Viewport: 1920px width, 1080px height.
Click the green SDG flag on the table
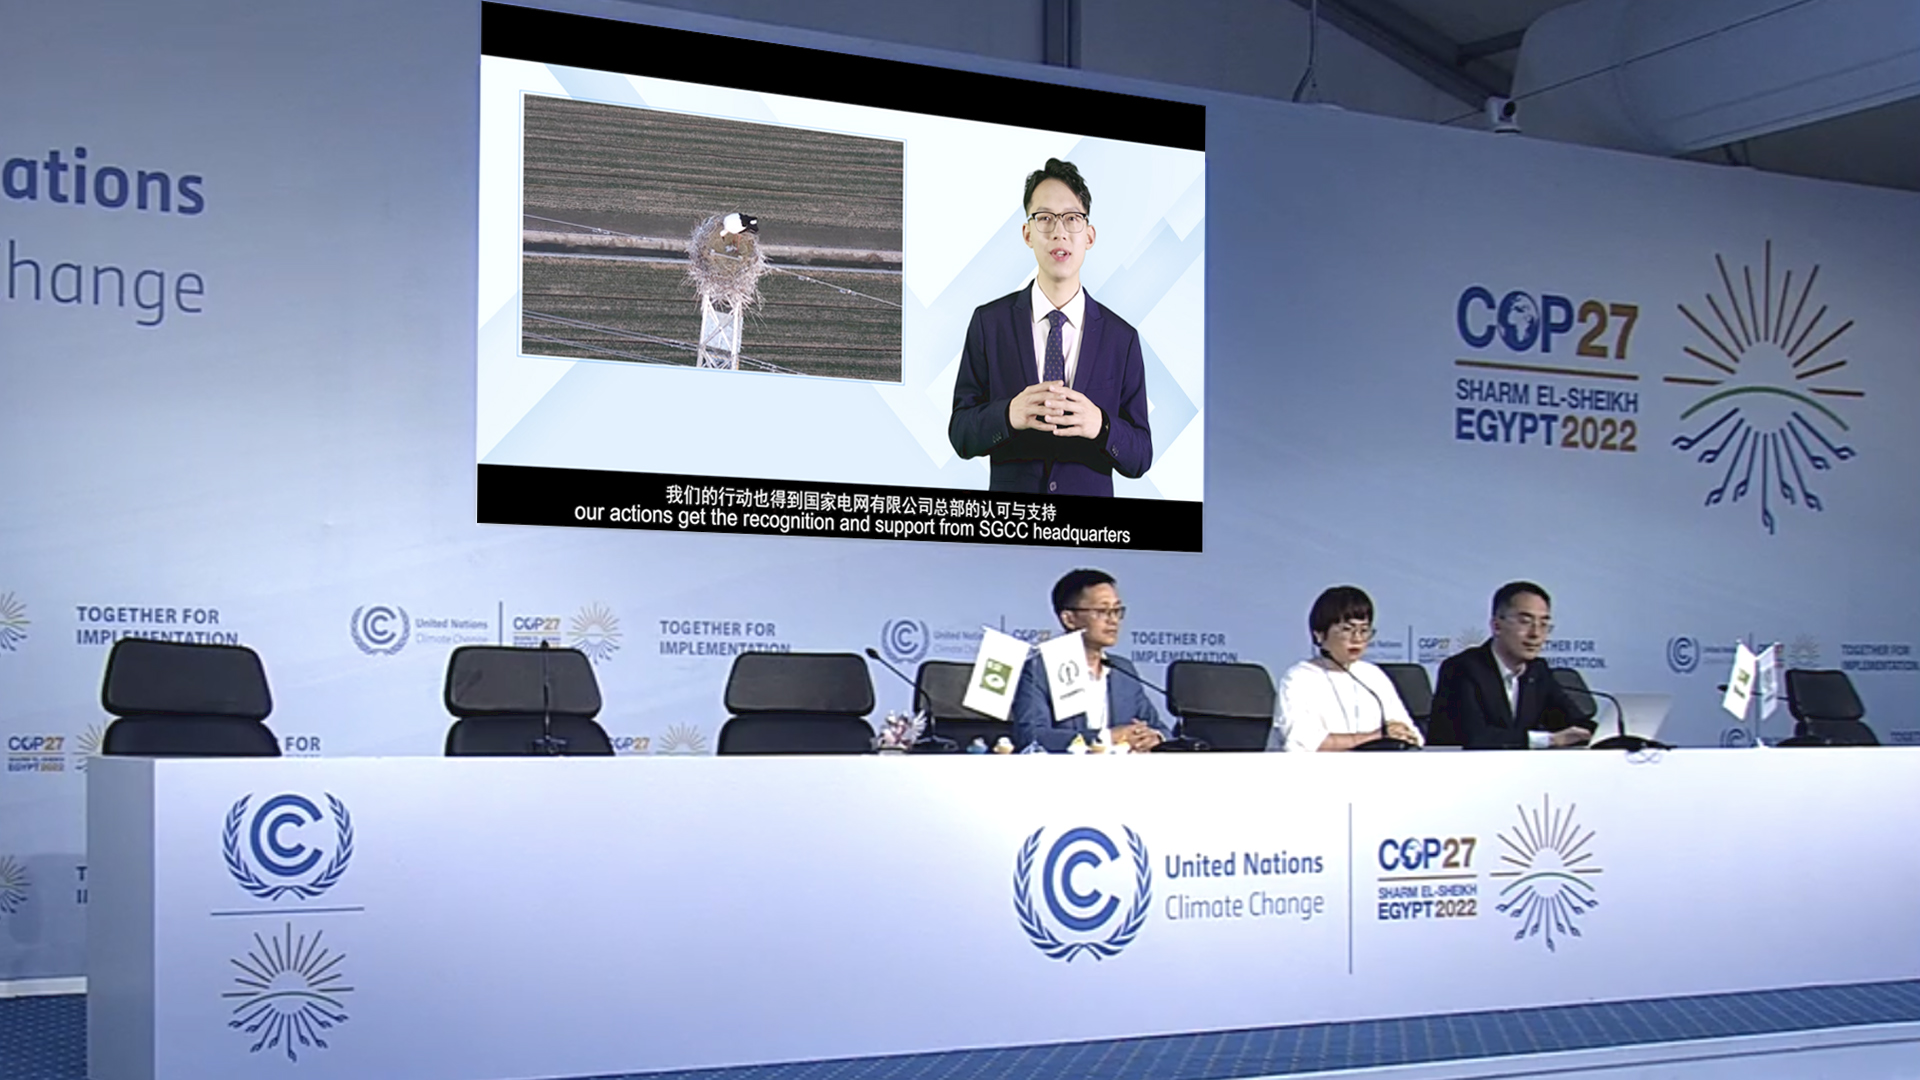click(995, 673)
